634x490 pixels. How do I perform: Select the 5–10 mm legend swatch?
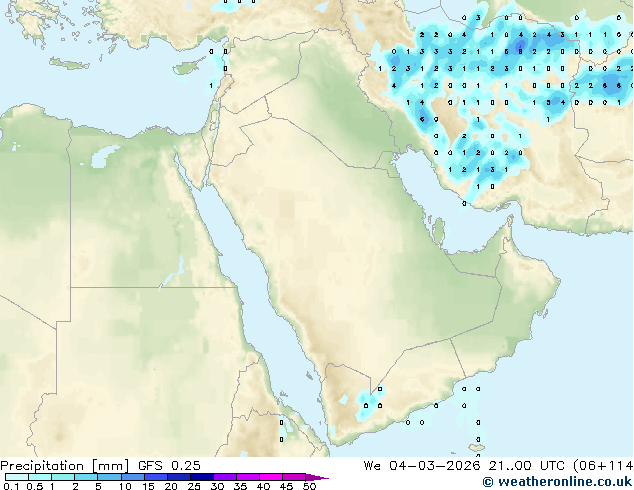[x=109, y=477]
